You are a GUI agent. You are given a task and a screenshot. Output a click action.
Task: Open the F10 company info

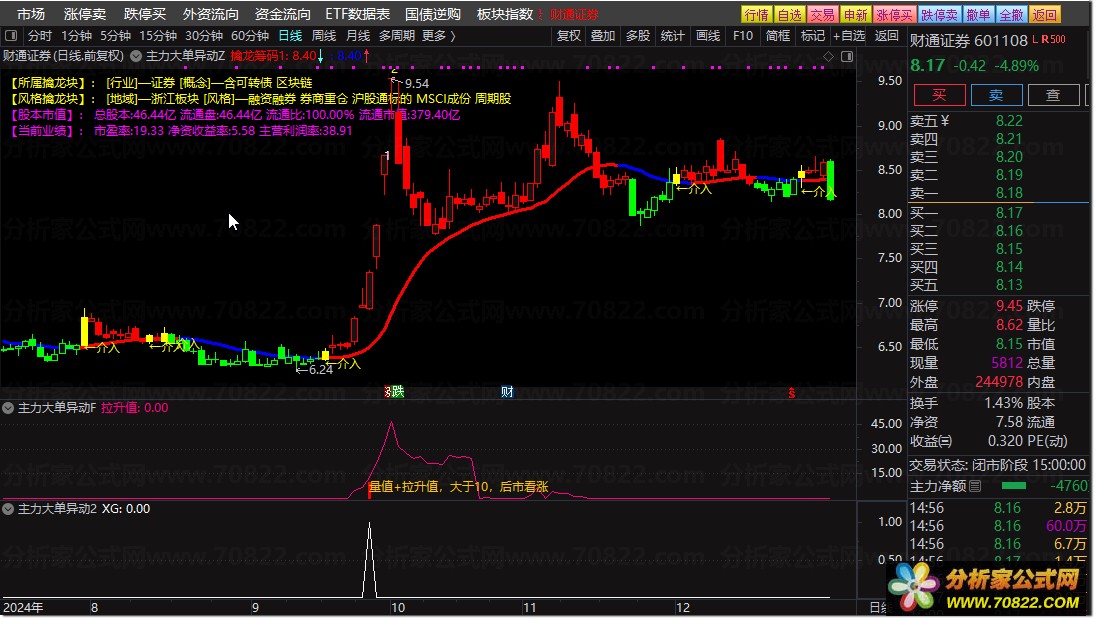743,35
